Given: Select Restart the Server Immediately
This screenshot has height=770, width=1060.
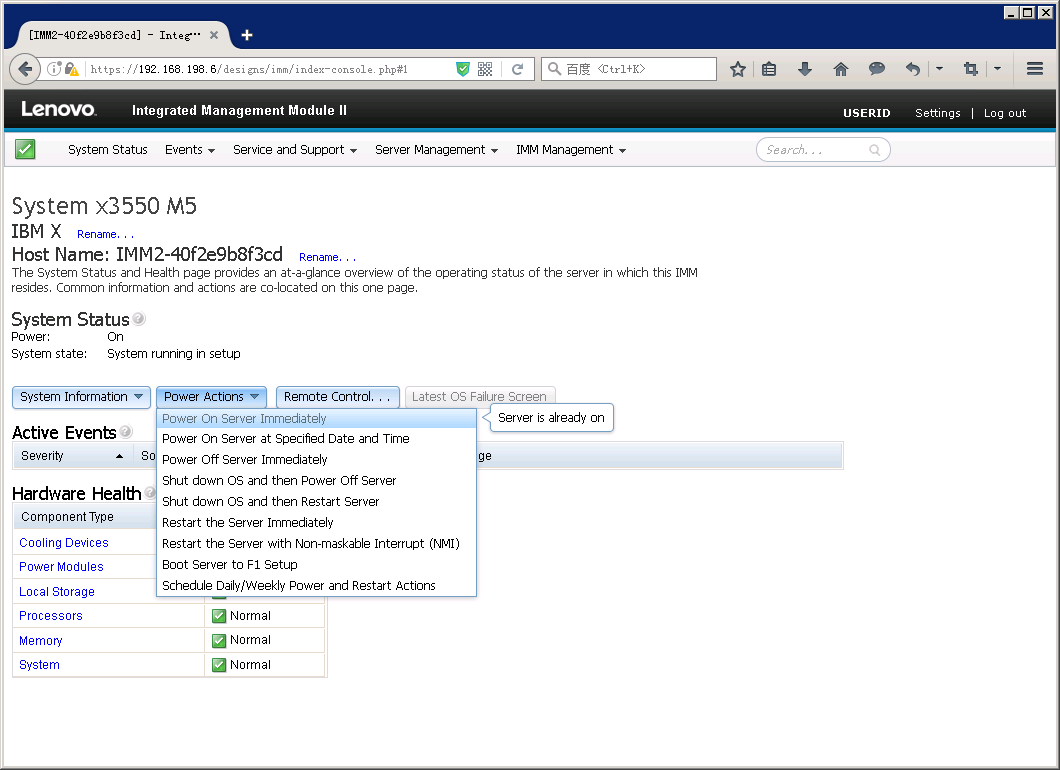Looking at the screenshot, I should [248, 523].
